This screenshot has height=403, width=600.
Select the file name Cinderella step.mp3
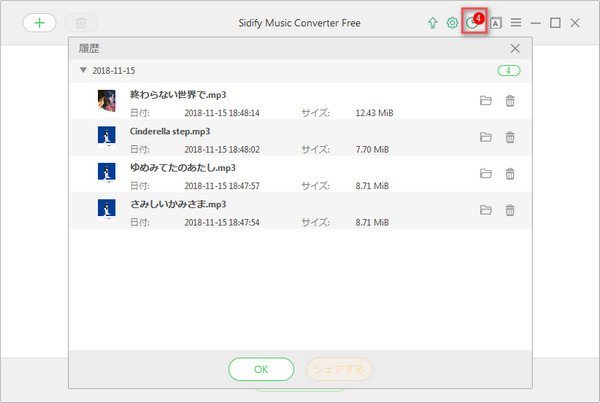pos(170,131)
